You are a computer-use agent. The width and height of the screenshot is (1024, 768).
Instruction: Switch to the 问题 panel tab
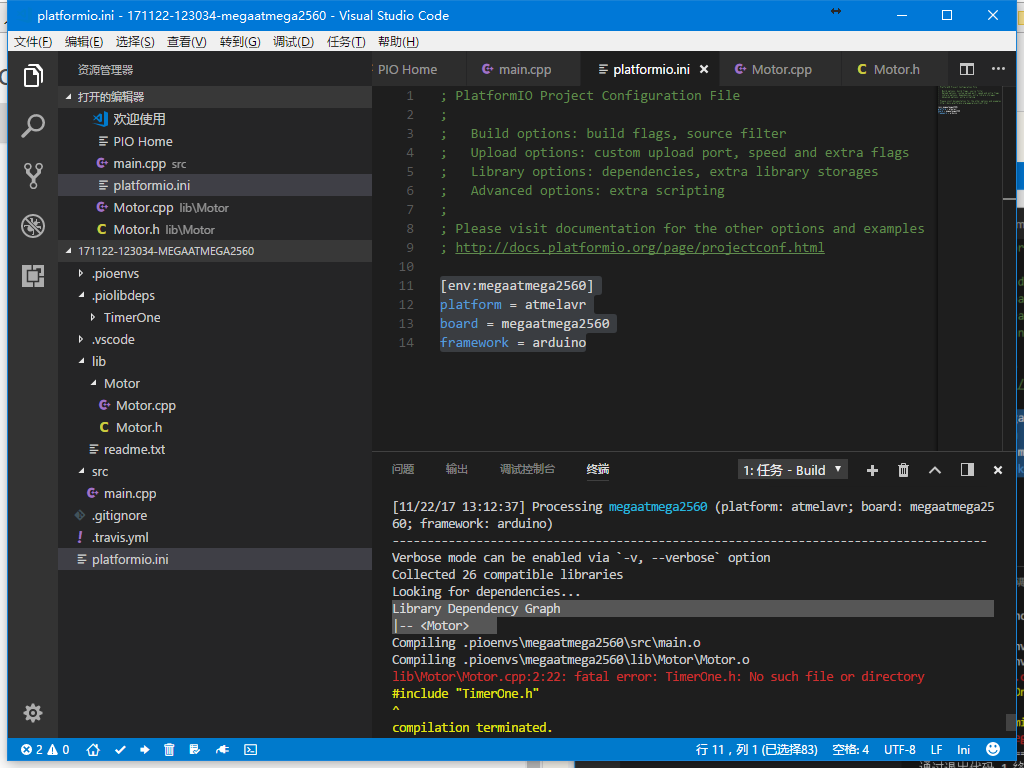[403, 469]
